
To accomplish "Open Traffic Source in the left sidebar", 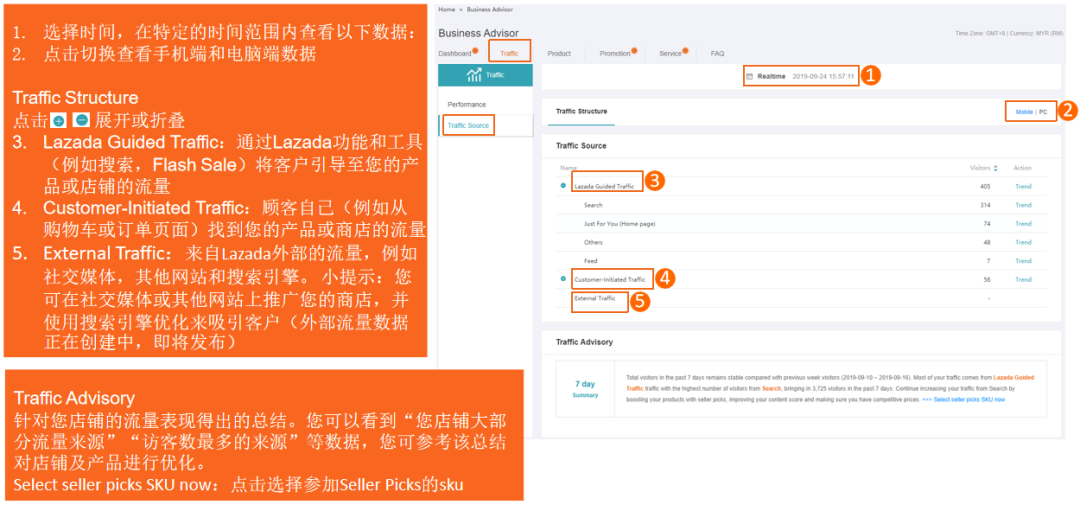I will click(x=468, y=125).
